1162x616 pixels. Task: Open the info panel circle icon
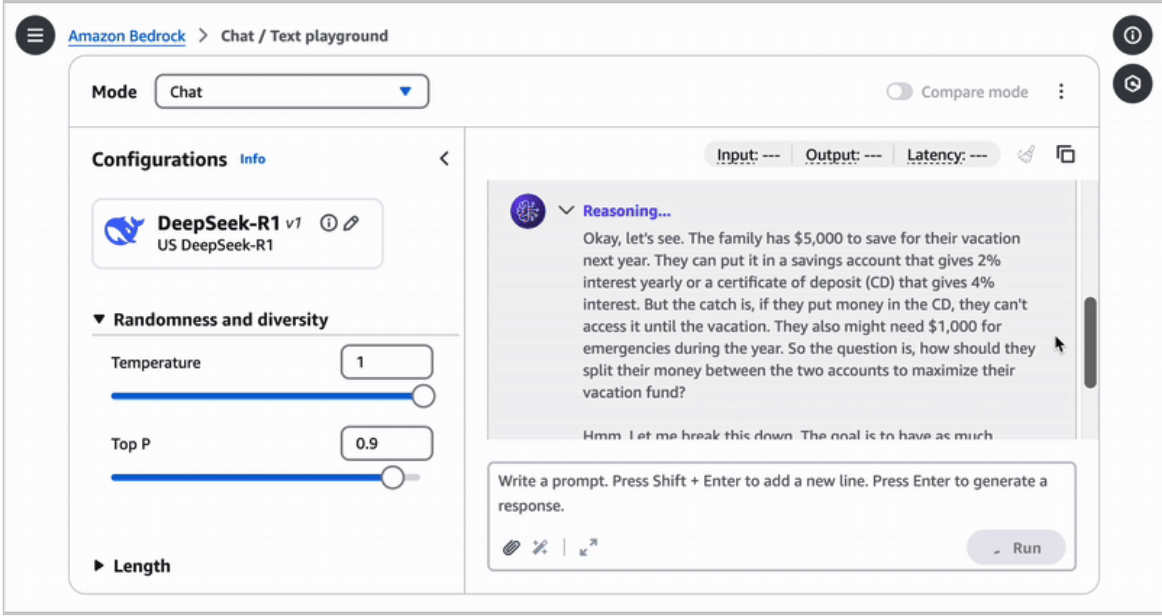point(1132,35)
